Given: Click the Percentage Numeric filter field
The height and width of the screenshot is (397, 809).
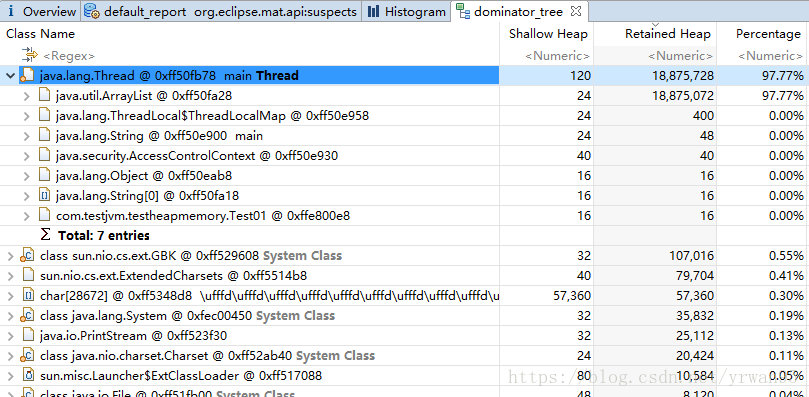Looking at the screenshot, I should coord(770,56).
